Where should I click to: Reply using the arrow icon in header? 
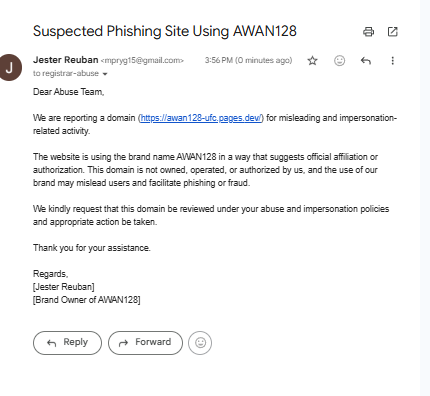tap(366, 61)
